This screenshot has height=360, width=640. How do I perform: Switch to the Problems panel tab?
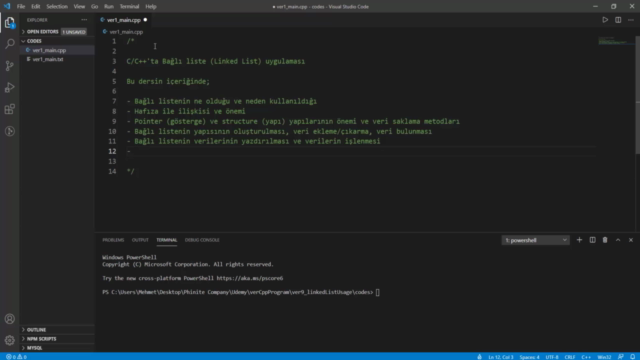click(113, 240)
